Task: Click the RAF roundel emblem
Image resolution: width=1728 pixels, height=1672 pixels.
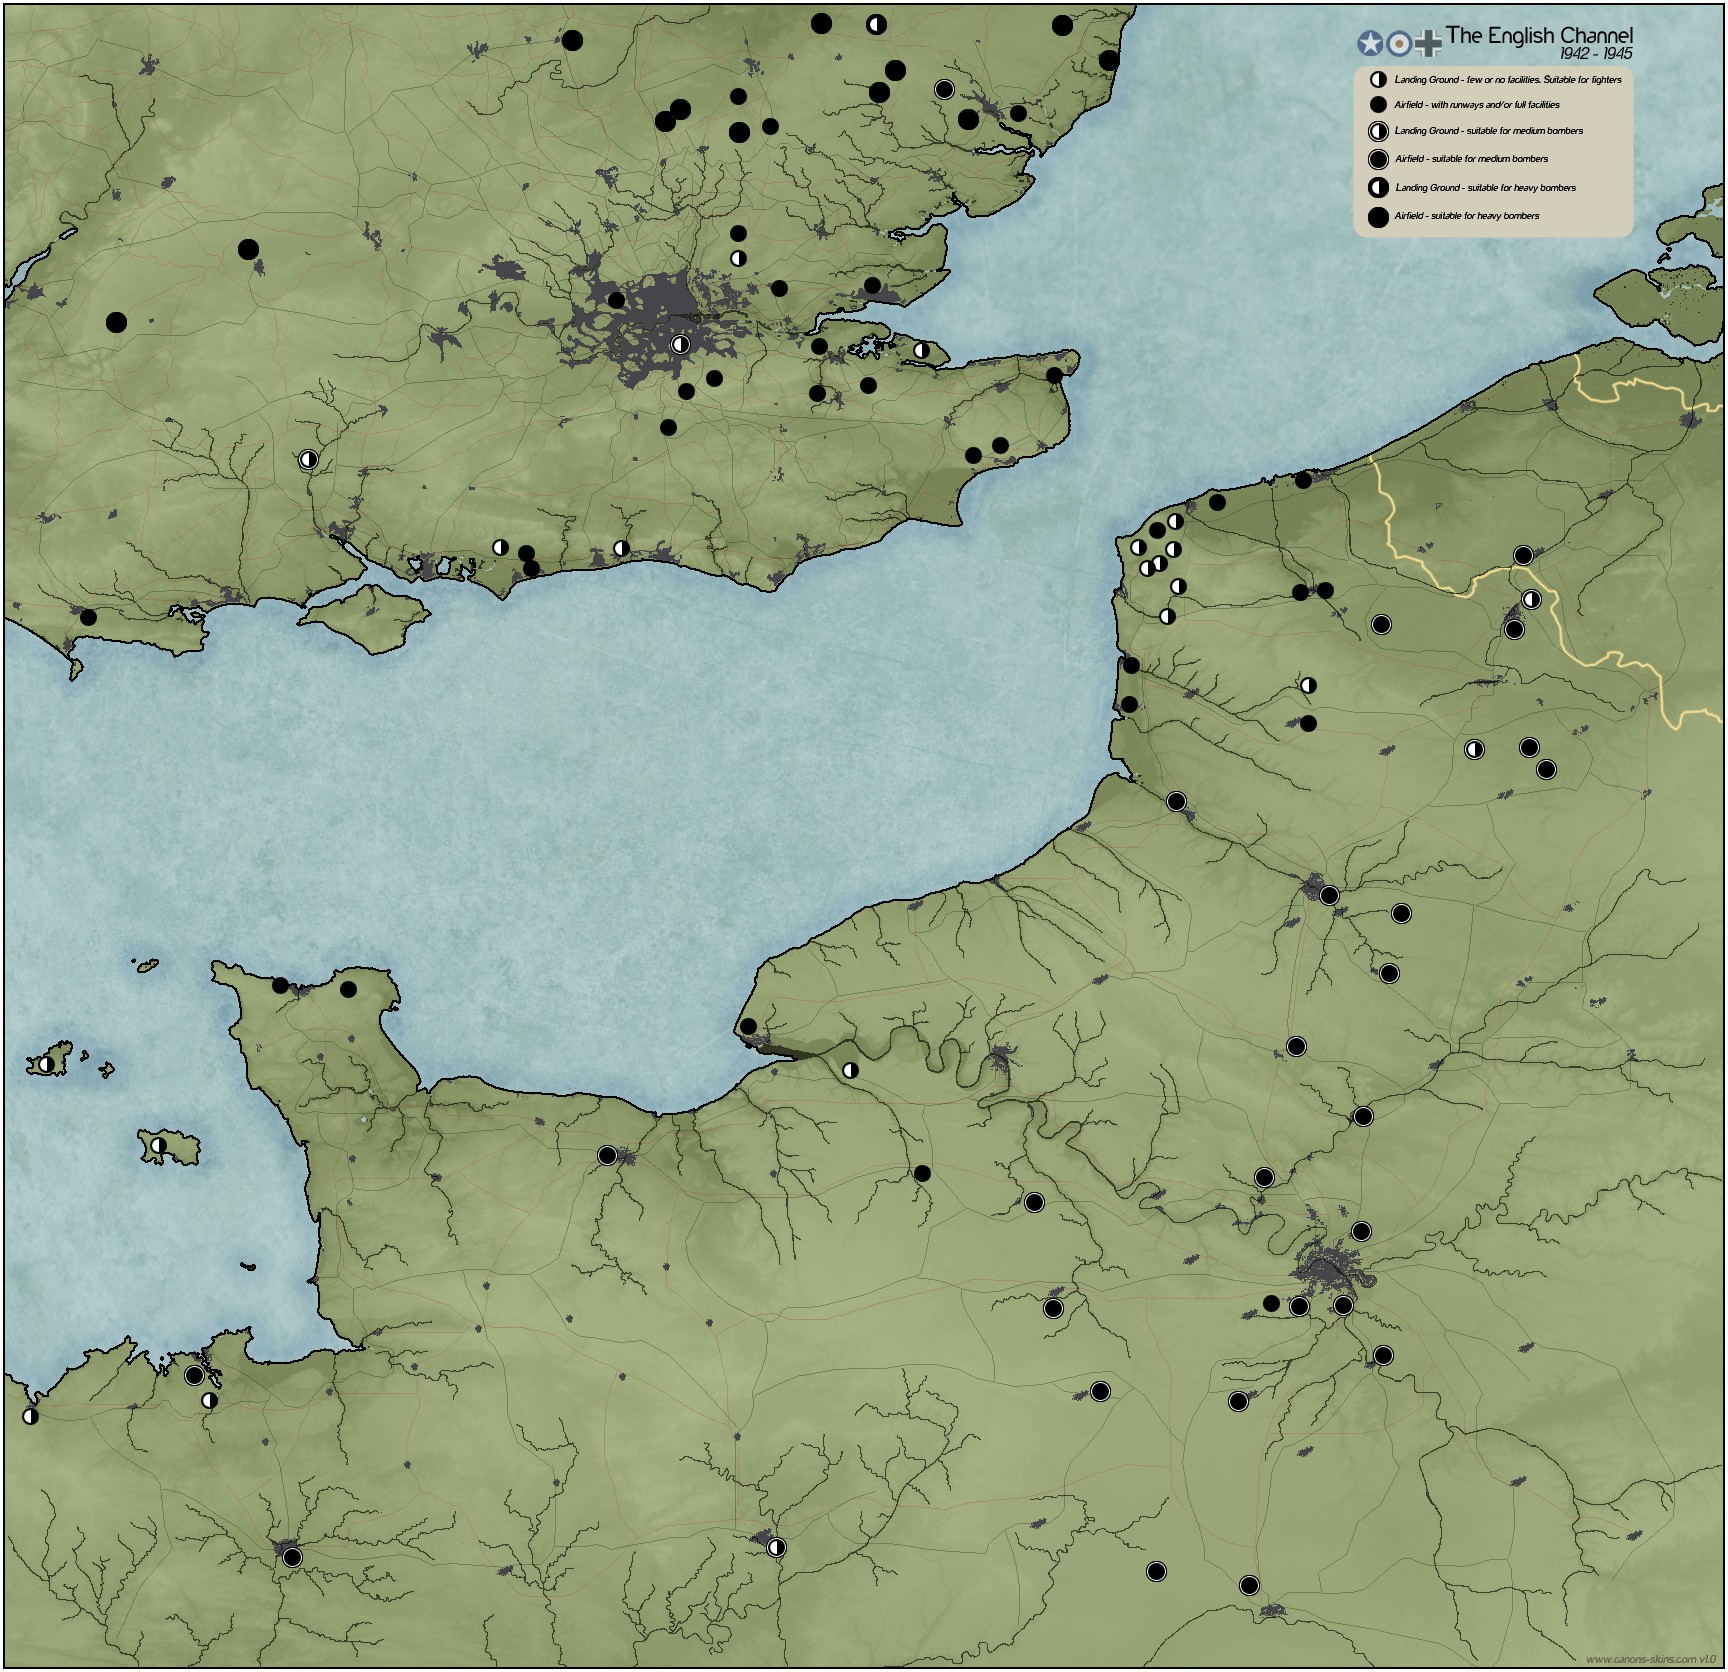Action: click(x=1399, y=43)
